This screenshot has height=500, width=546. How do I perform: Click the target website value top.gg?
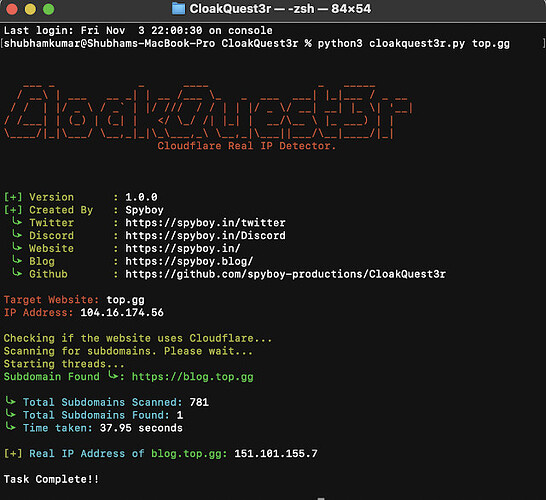point(125,300)
